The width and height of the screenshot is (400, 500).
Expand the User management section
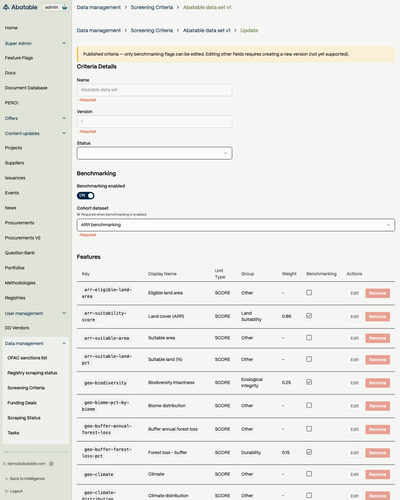point(35,313)
